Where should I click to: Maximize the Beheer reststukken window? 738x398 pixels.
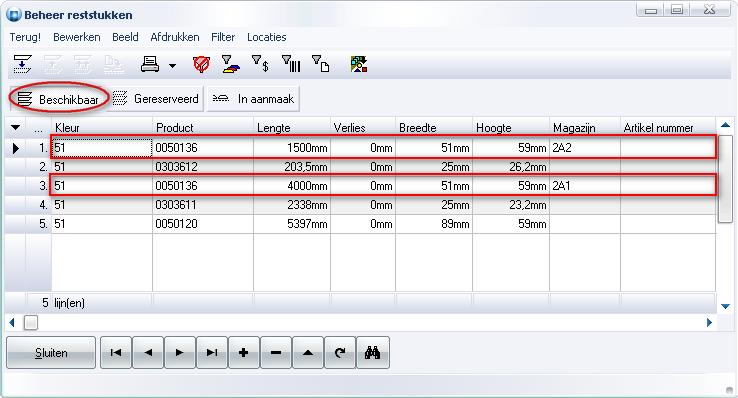coord(677,9)
